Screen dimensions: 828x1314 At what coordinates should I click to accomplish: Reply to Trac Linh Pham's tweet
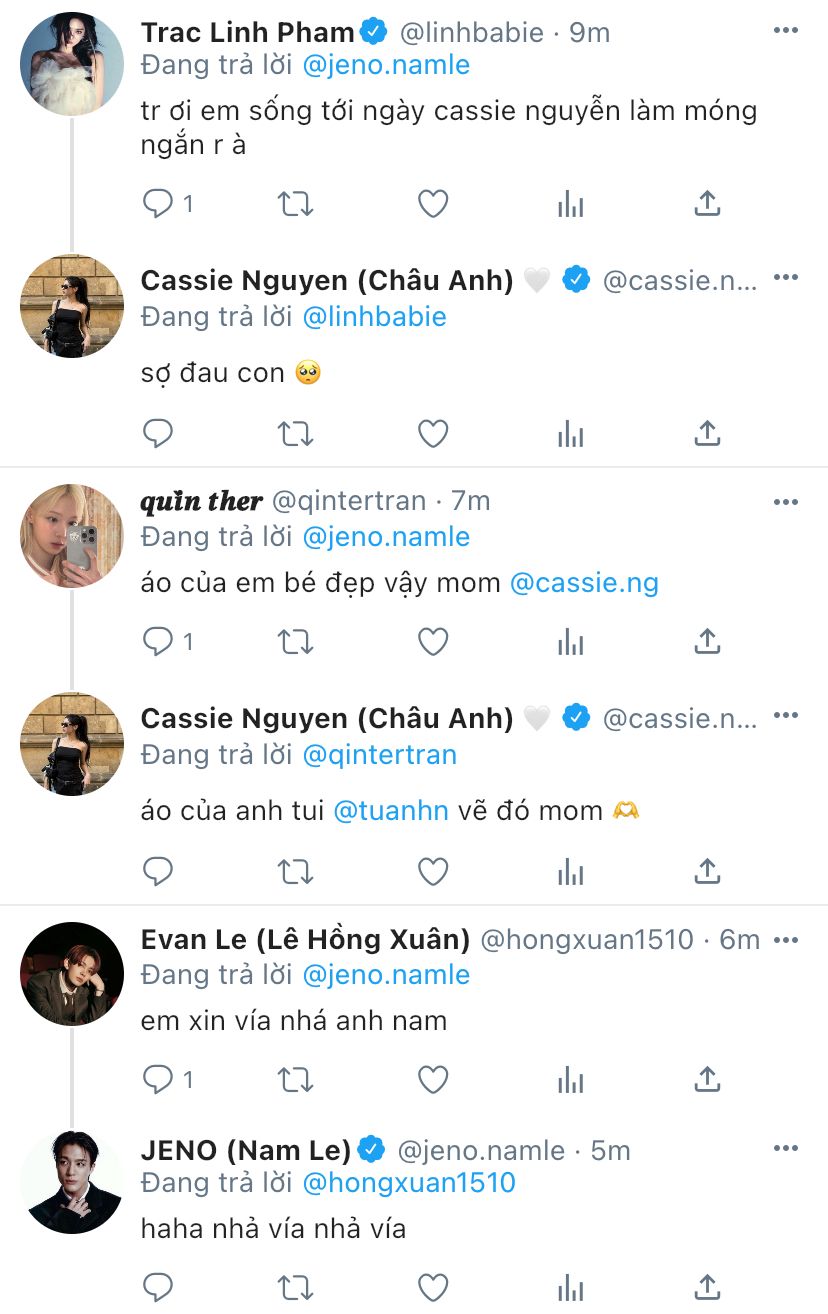[158, 205]
